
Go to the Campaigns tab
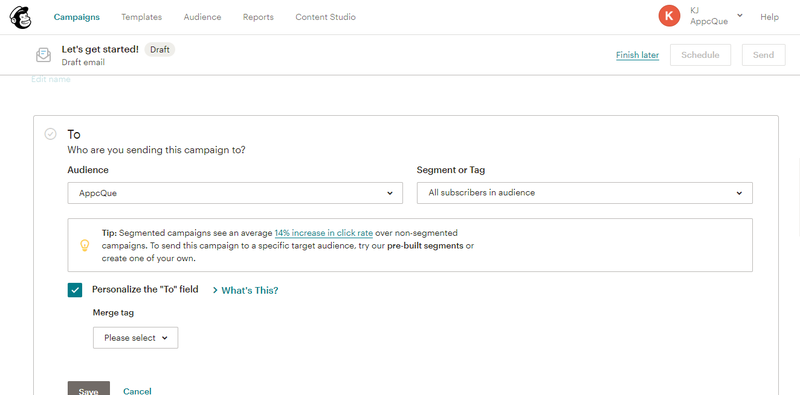77,17
